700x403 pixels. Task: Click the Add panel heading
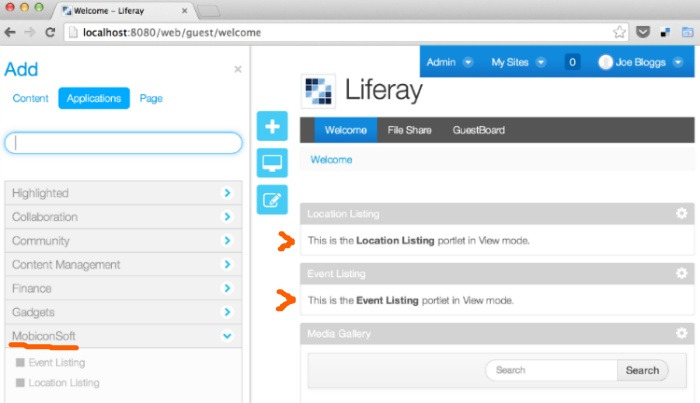(21, 69)
